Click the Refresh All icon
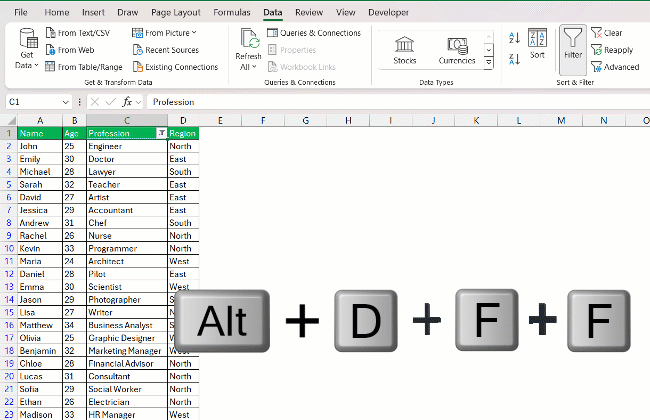650x420 pixels. [x=249, y=39]
